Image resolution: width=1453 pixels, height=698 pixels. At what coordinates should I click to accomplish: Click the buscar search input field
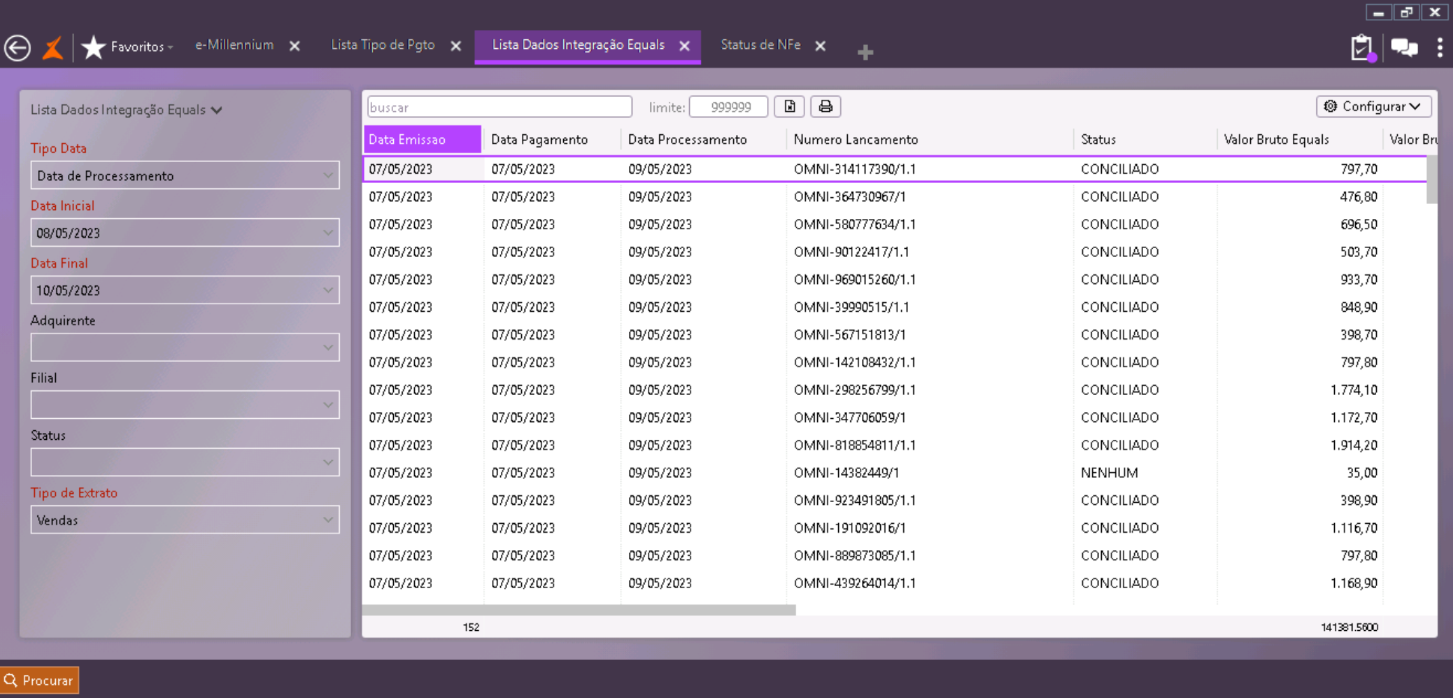(499, 107)
